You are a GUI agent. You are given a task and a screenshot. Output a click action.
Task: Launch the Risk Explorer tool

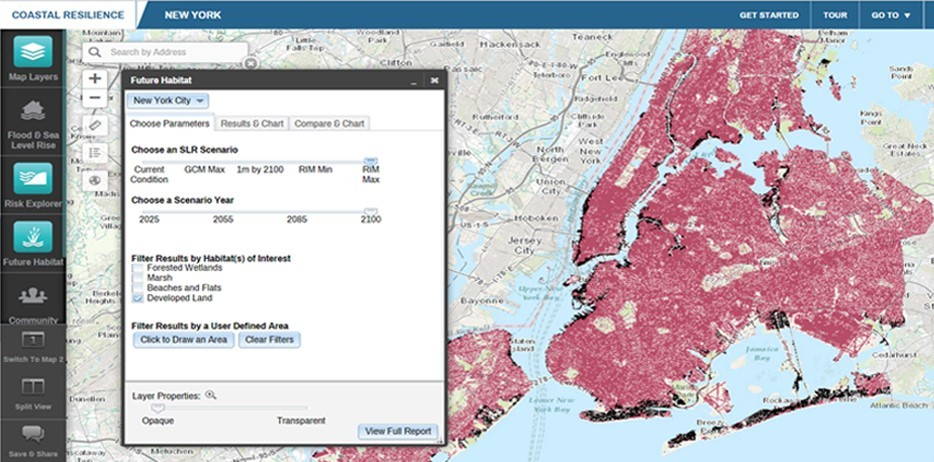coord(33,186)
